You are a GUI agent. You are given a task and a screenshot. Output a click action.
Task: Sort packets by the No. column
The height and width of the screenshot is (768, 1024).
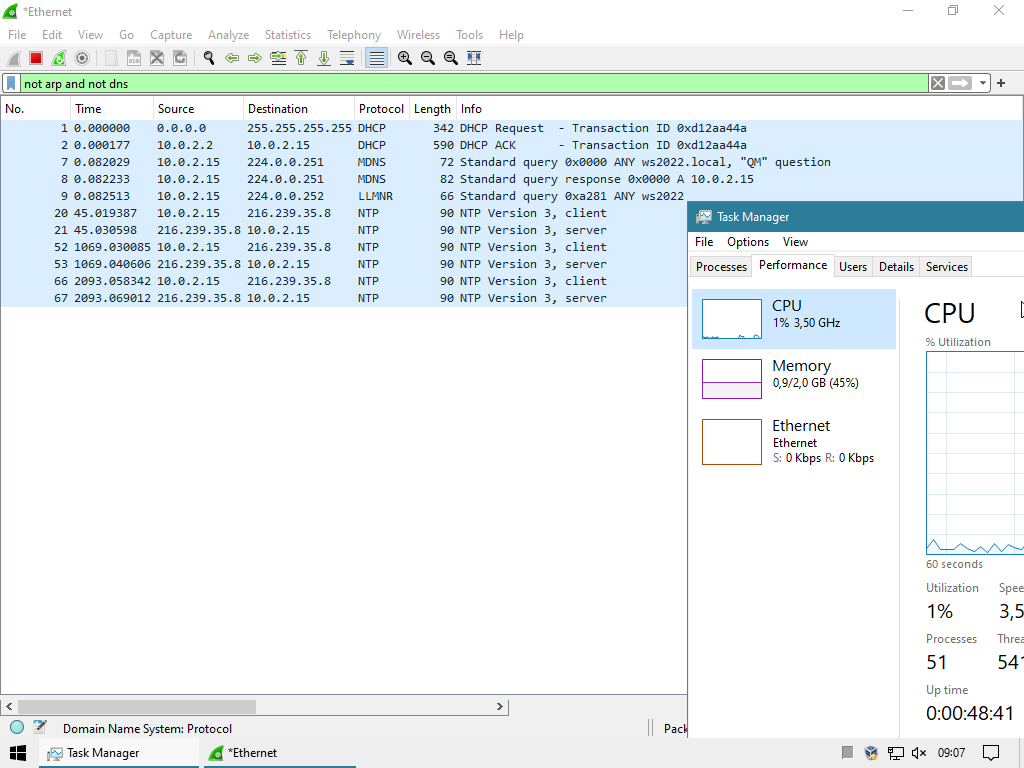[x=35, y=109]
